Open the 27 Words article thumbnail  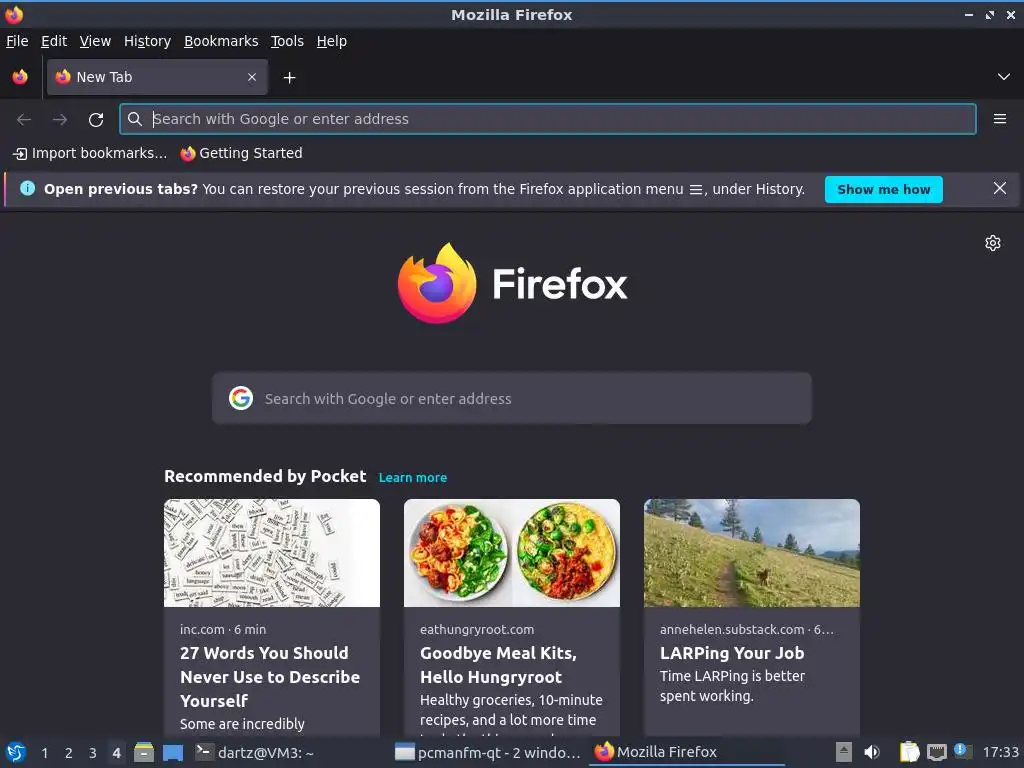272,552
